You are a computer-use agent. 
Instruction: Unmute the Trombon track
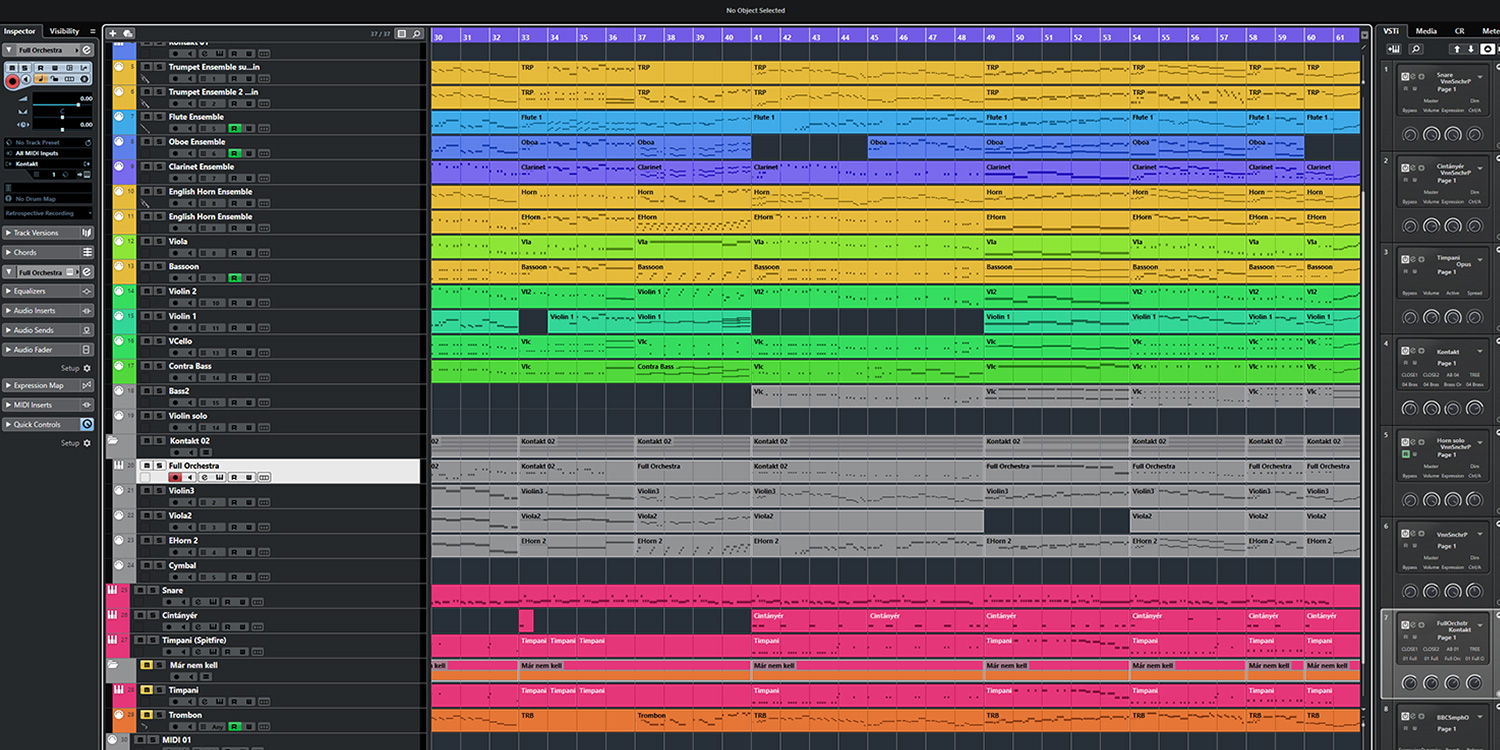(146, 715)
